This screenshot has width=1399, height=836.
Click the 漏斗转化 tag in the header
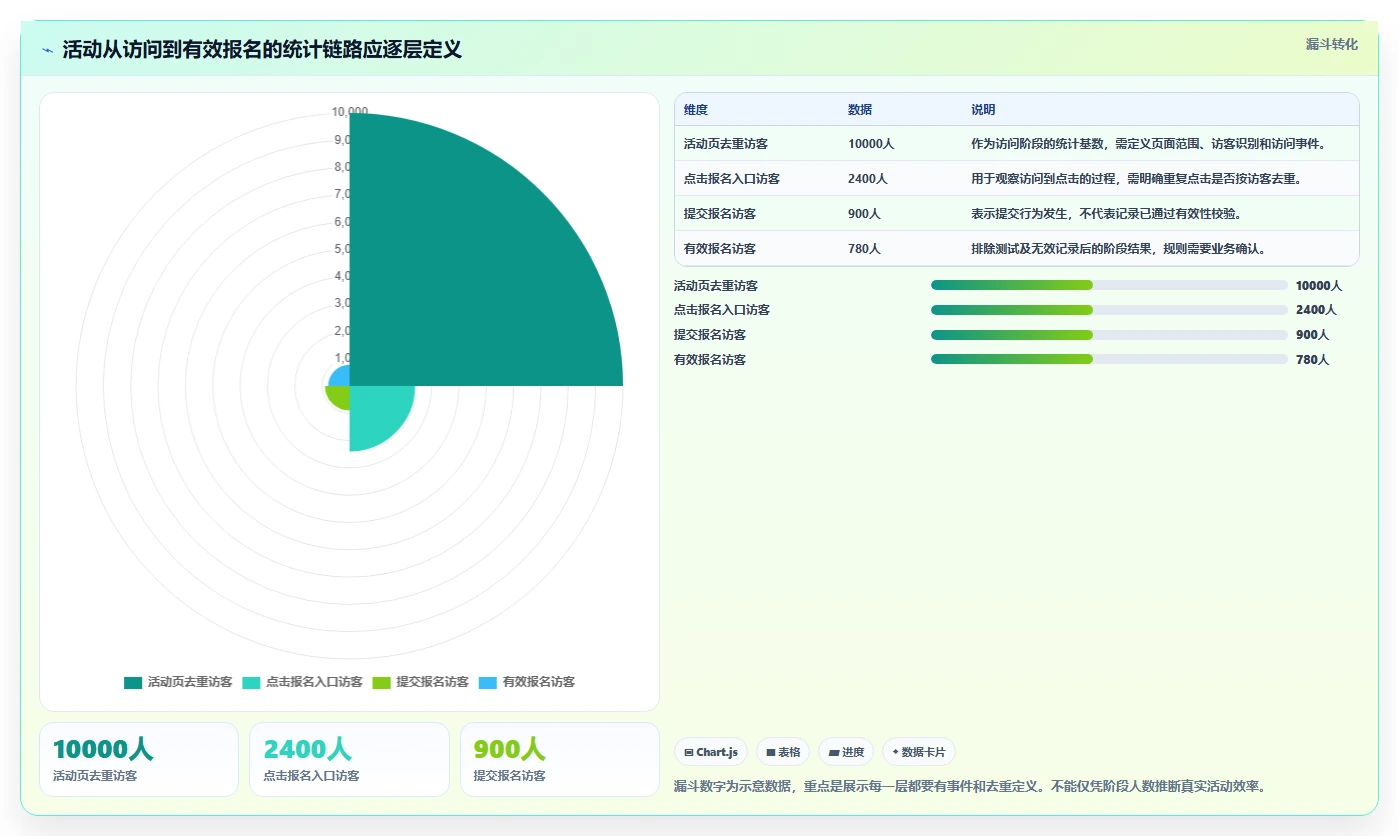pyautogui.click(x=1331, y=44)
